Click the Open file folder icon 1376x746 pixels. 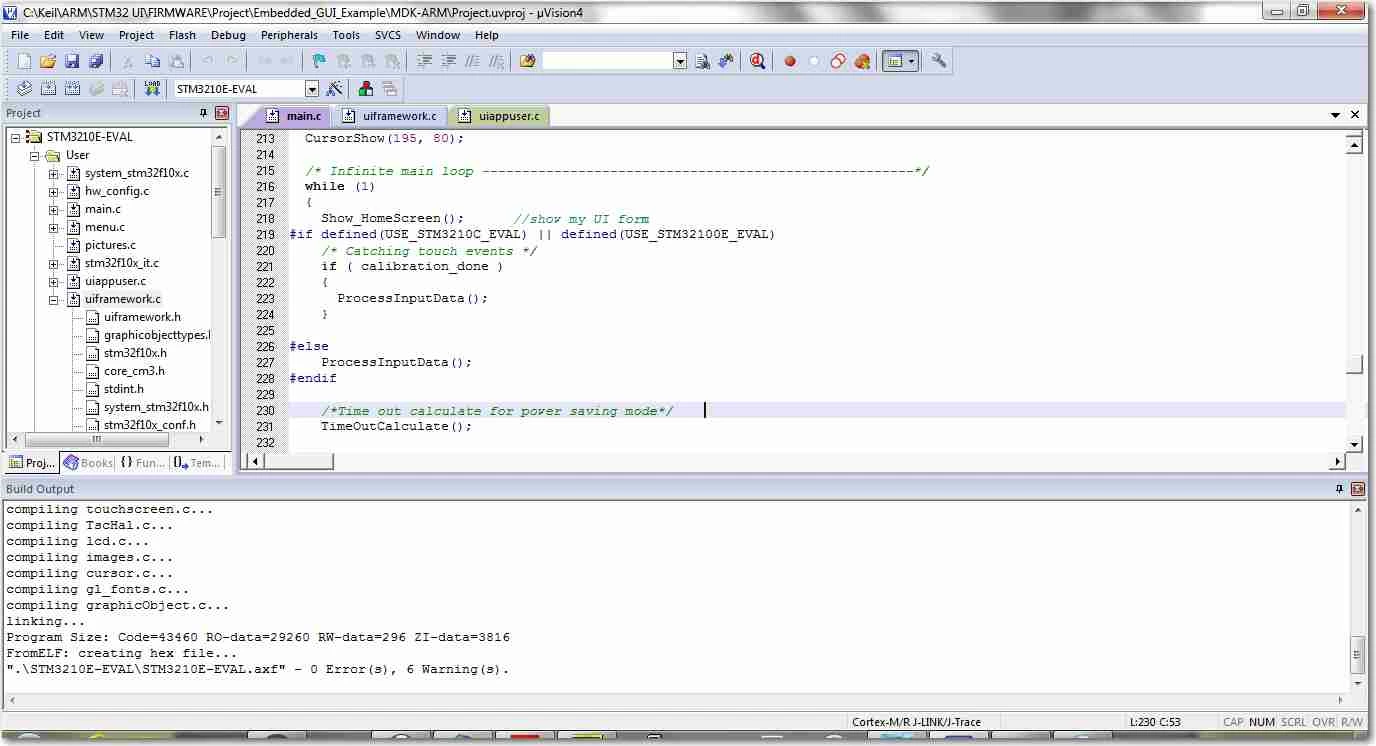pos(47,61)
